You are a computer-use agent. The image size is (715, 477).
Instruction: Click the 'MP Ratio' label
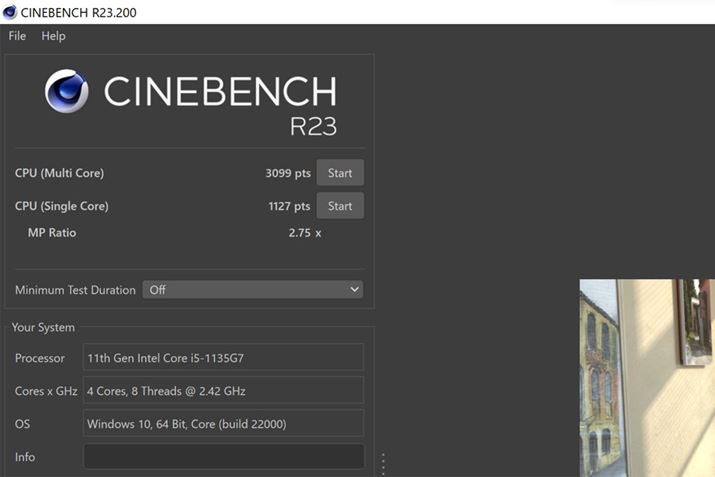(52, 233)
